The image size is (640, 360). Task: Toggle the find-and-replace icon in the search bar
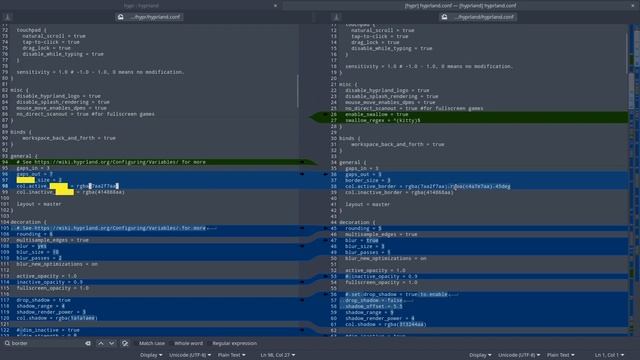click(125, 344)
